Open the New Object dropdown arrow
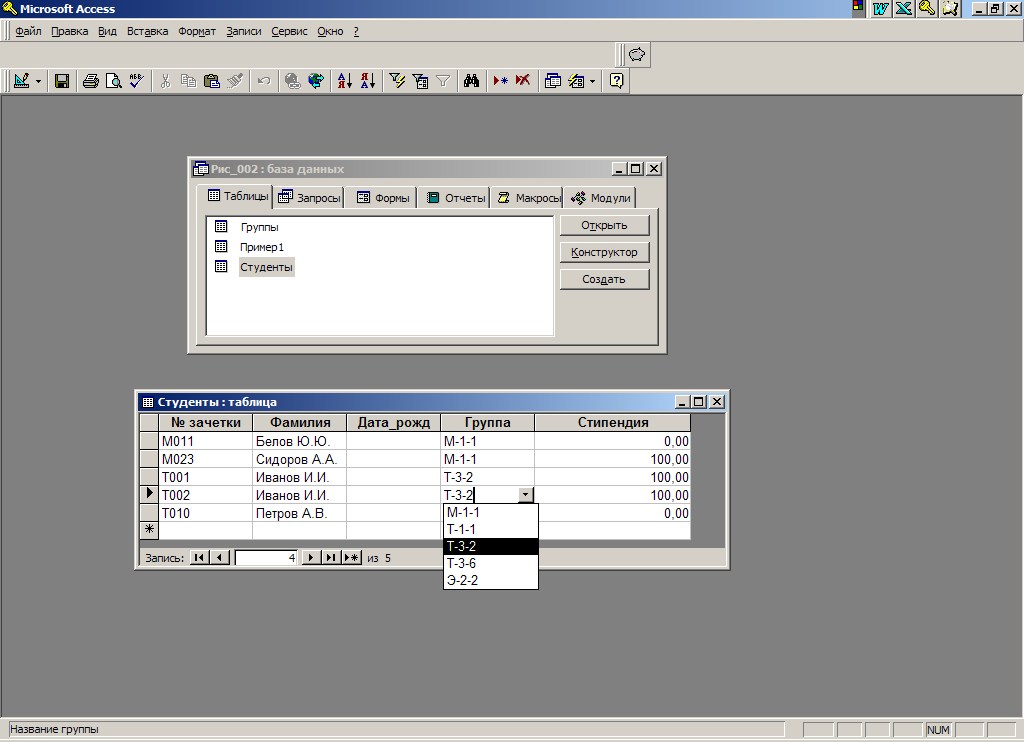 (592, 81)
